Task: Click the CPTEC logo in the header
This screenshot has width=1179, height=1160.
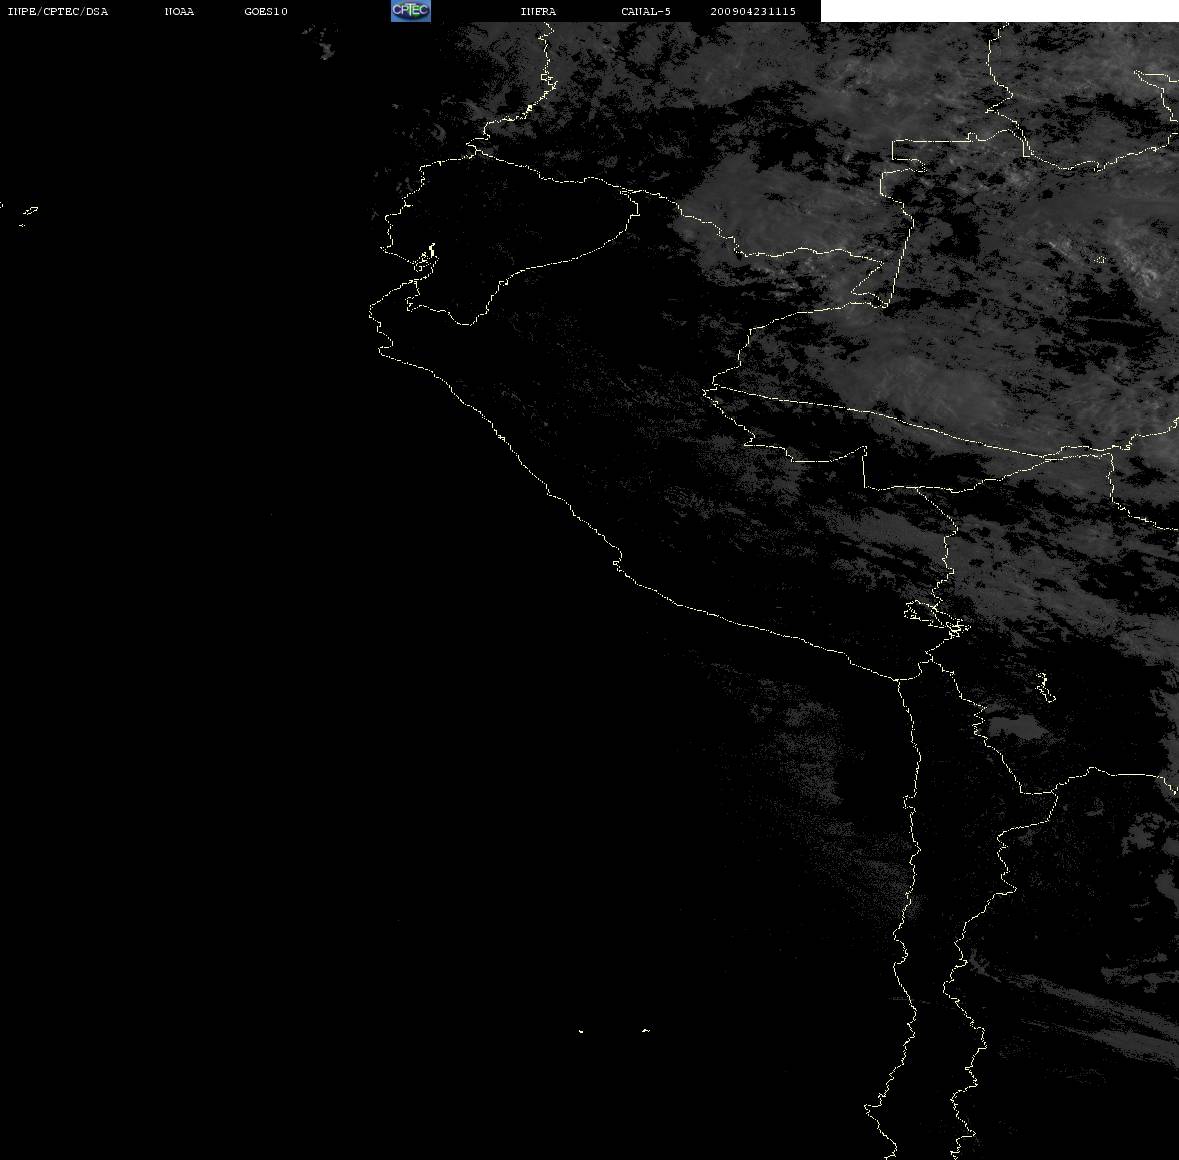Action: (411, 11)
